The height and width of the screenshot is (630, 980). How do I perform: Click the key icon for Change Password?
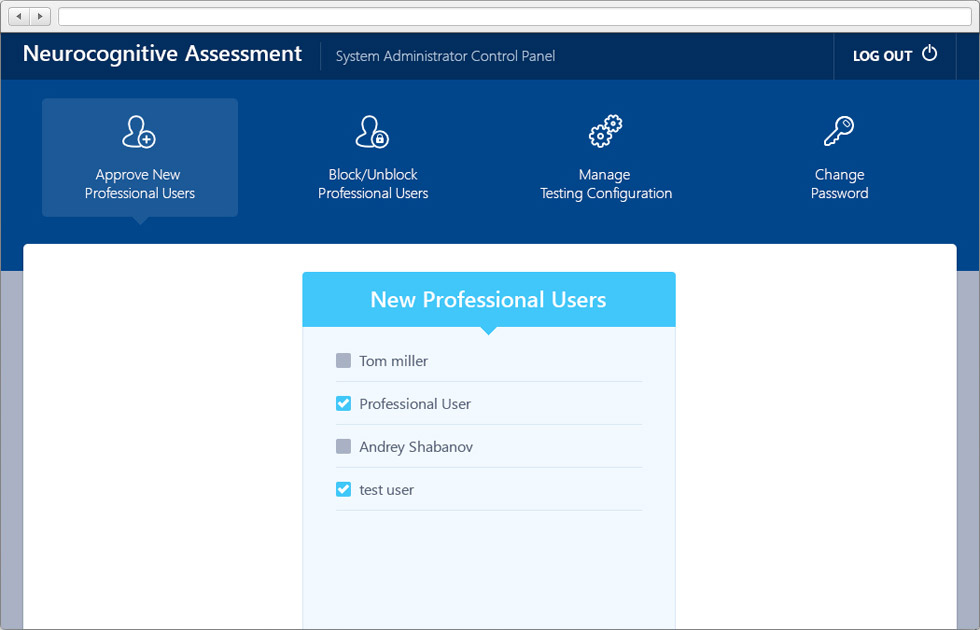coord(839,131)
